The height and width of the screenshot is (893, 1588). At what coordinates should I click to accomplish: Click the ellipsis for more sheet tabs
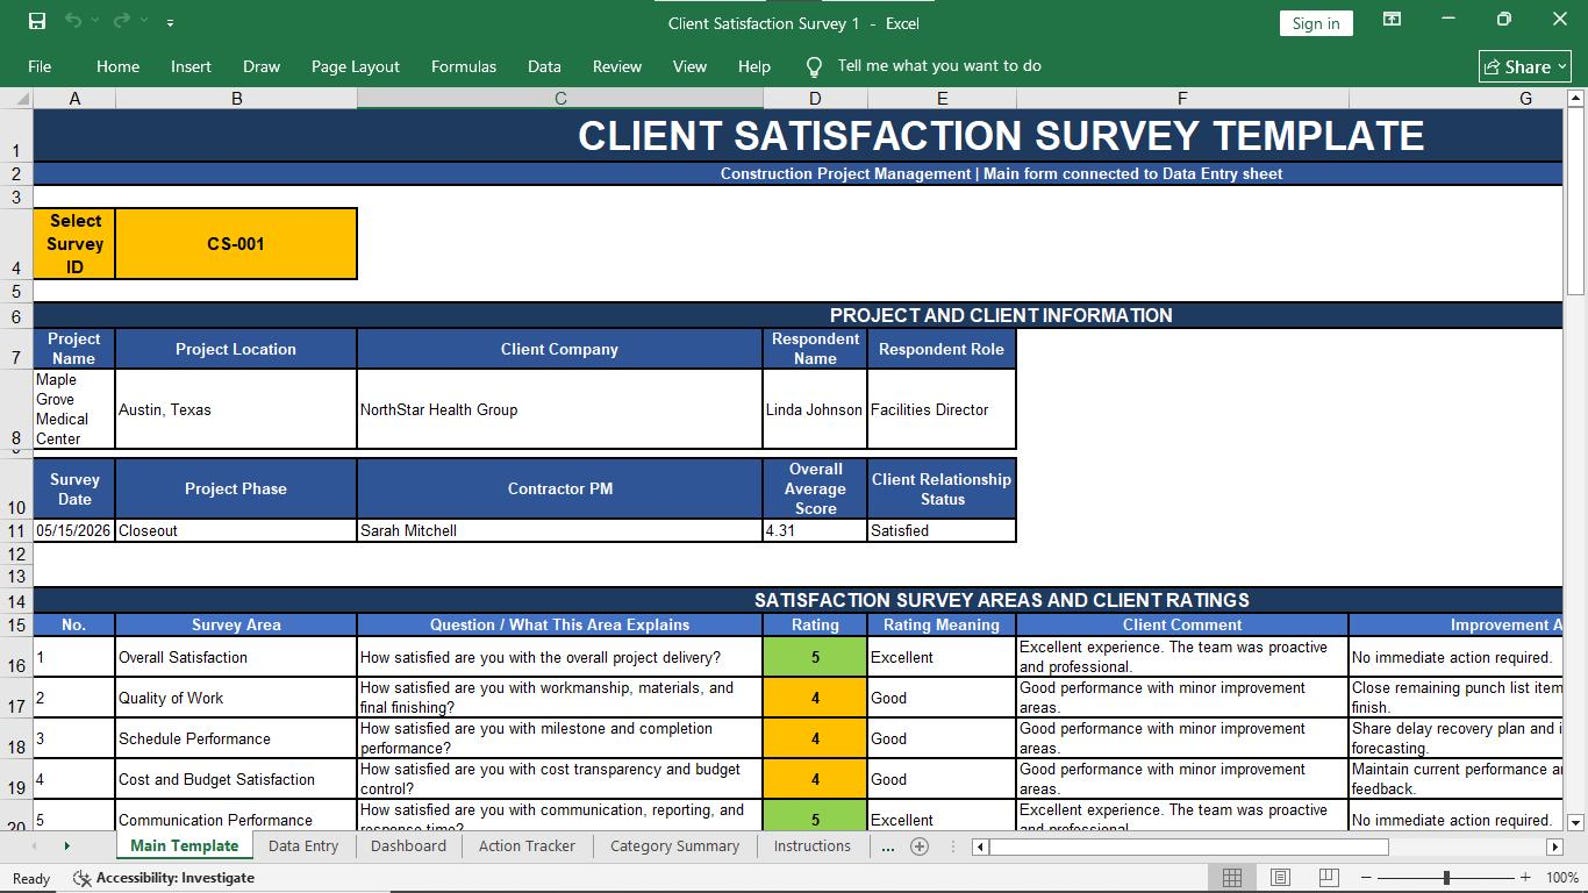pyautogui.click(x=888, y=846)
